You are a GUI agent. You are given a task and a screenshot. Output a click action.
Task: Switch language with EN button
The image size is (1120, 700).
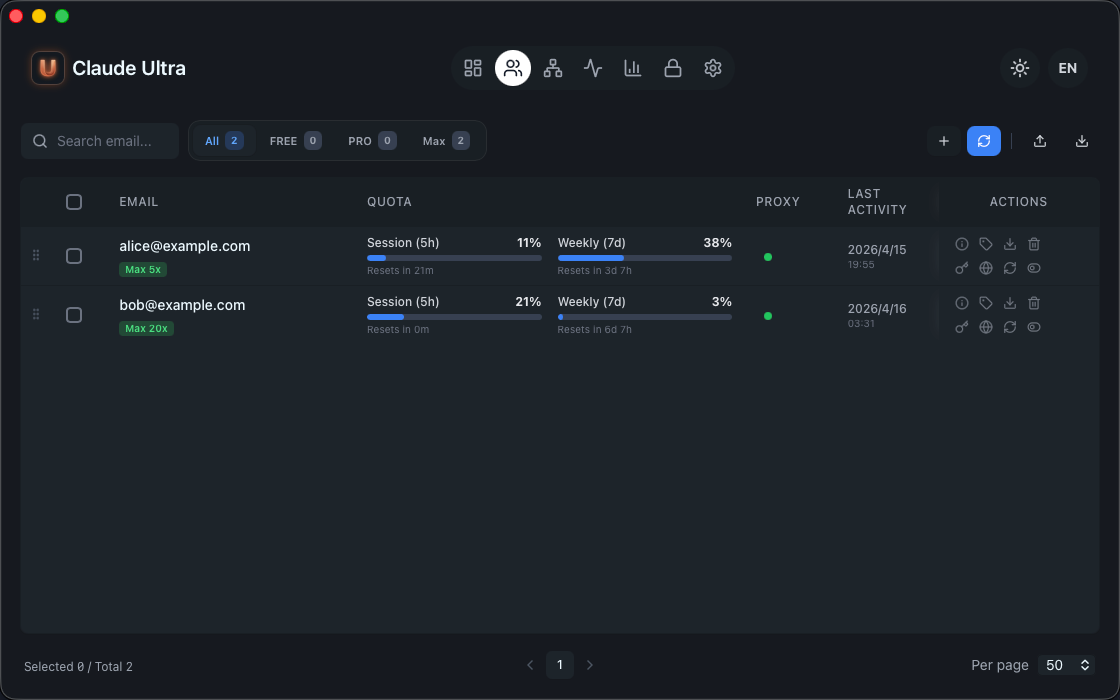click(1068, 68)
